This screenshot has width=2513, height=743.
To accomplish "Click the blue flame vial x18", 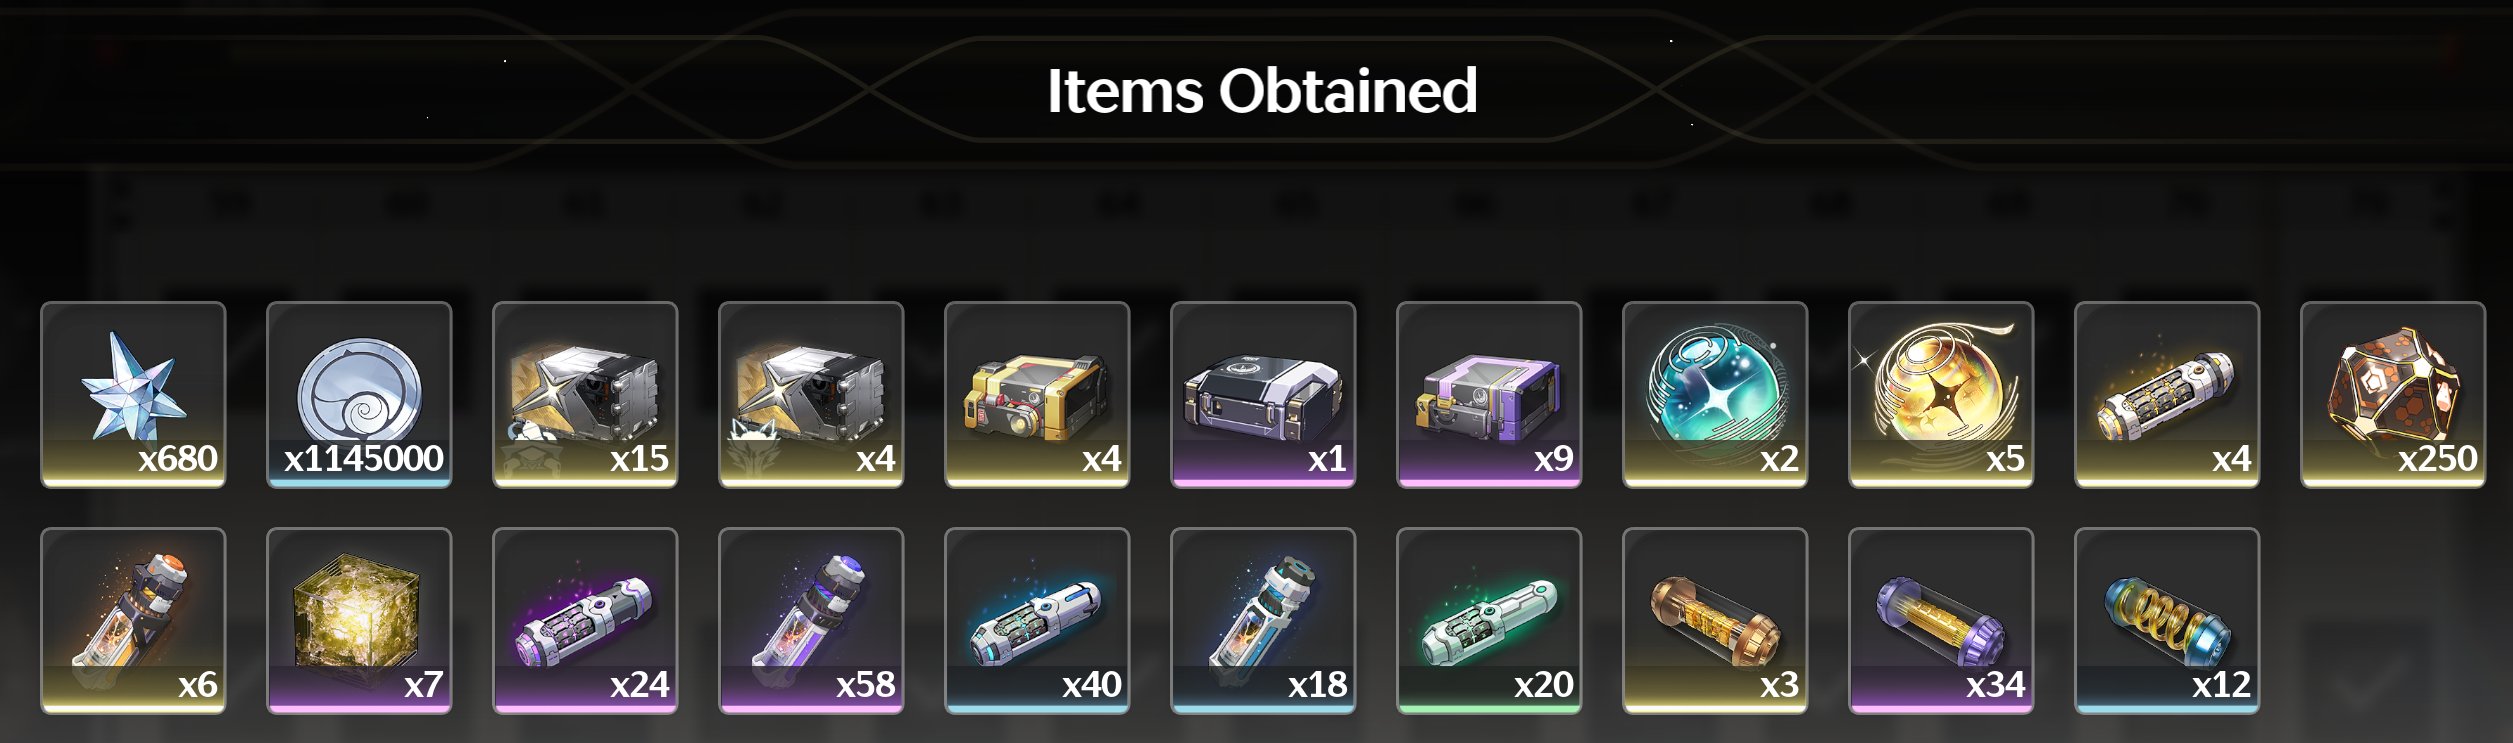I will [1263, 620].
